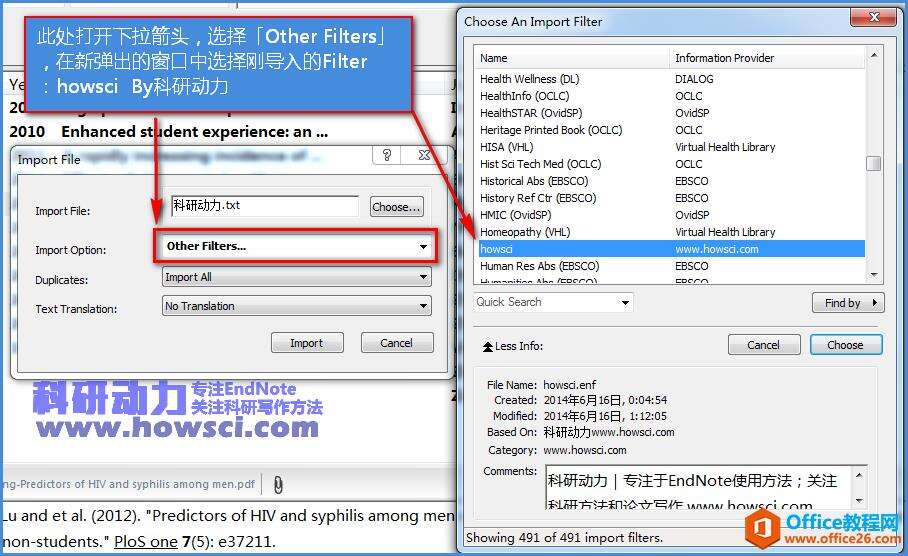
Task: Open the Quick Search dropdown arrow
Action: tap(625, 302)
